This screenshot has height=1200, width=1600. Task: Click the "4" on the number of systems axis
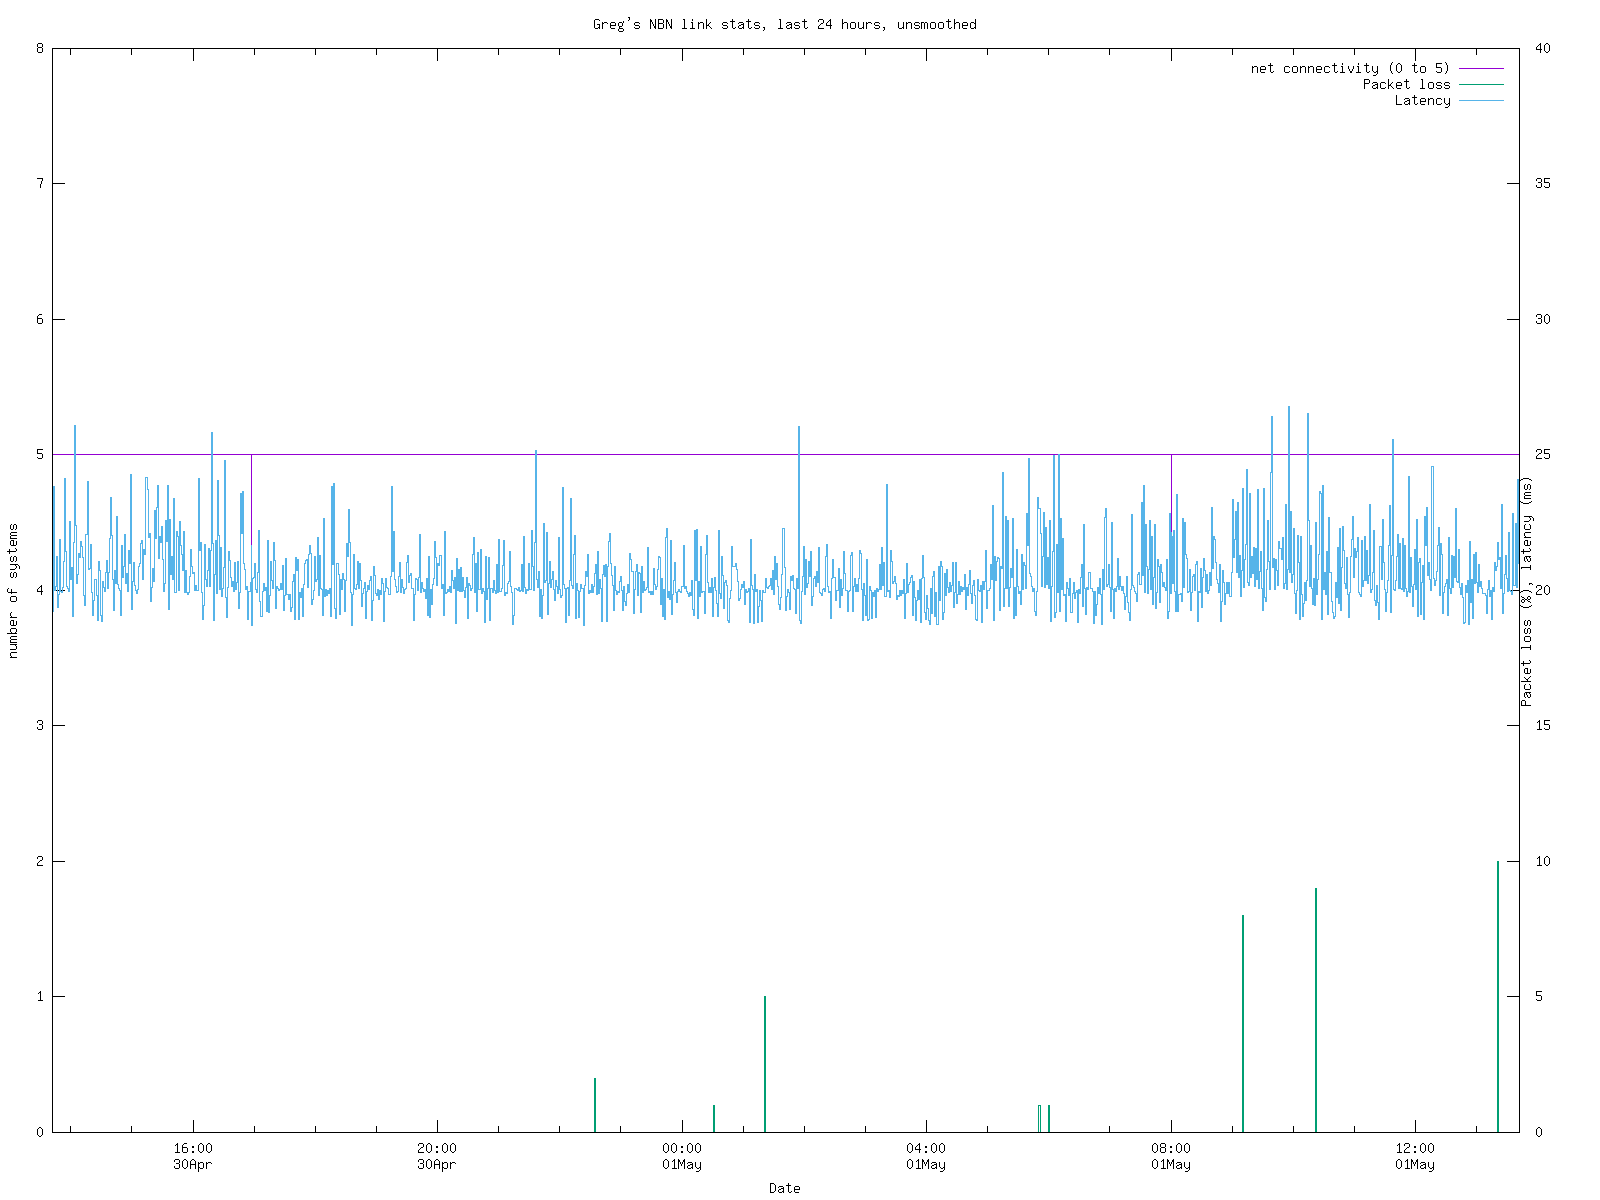pos(40,590)
